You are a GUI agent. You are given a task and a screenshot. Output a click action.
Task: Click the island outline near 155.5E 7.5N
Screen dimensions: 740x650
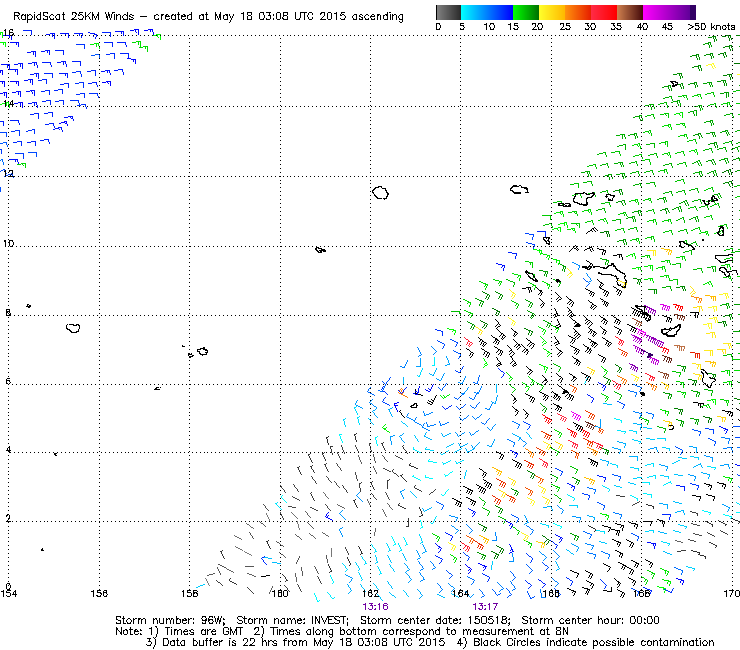point(73,328)
